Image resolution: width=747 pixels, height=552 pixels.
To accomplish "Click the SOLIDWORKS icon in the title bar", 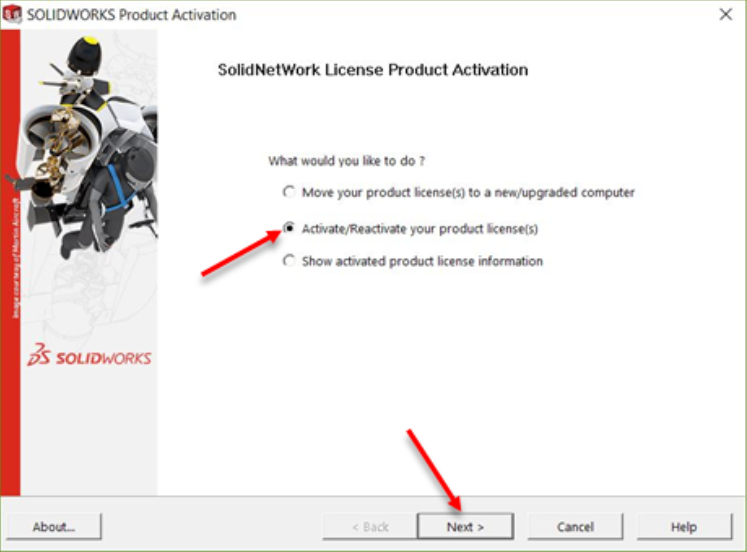I will point(12,14).
